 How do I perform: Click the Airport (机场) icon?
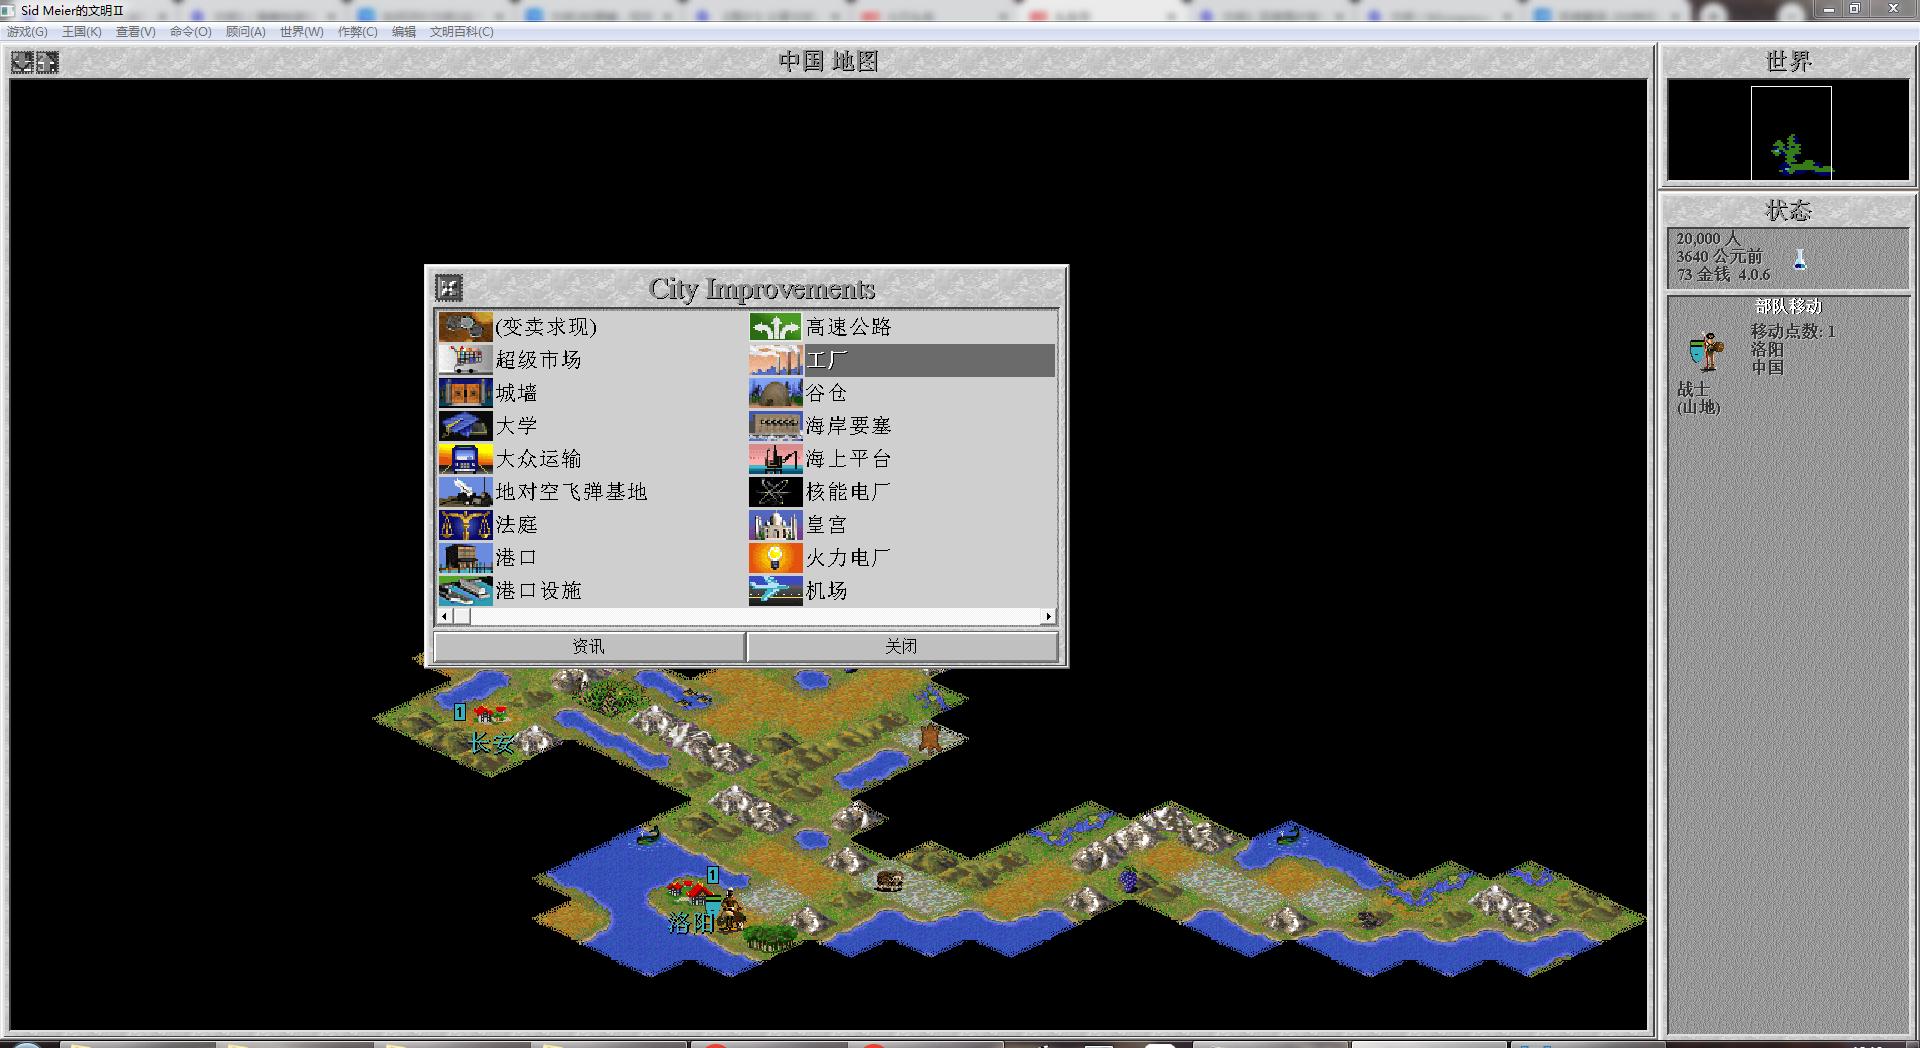(776, 591)
